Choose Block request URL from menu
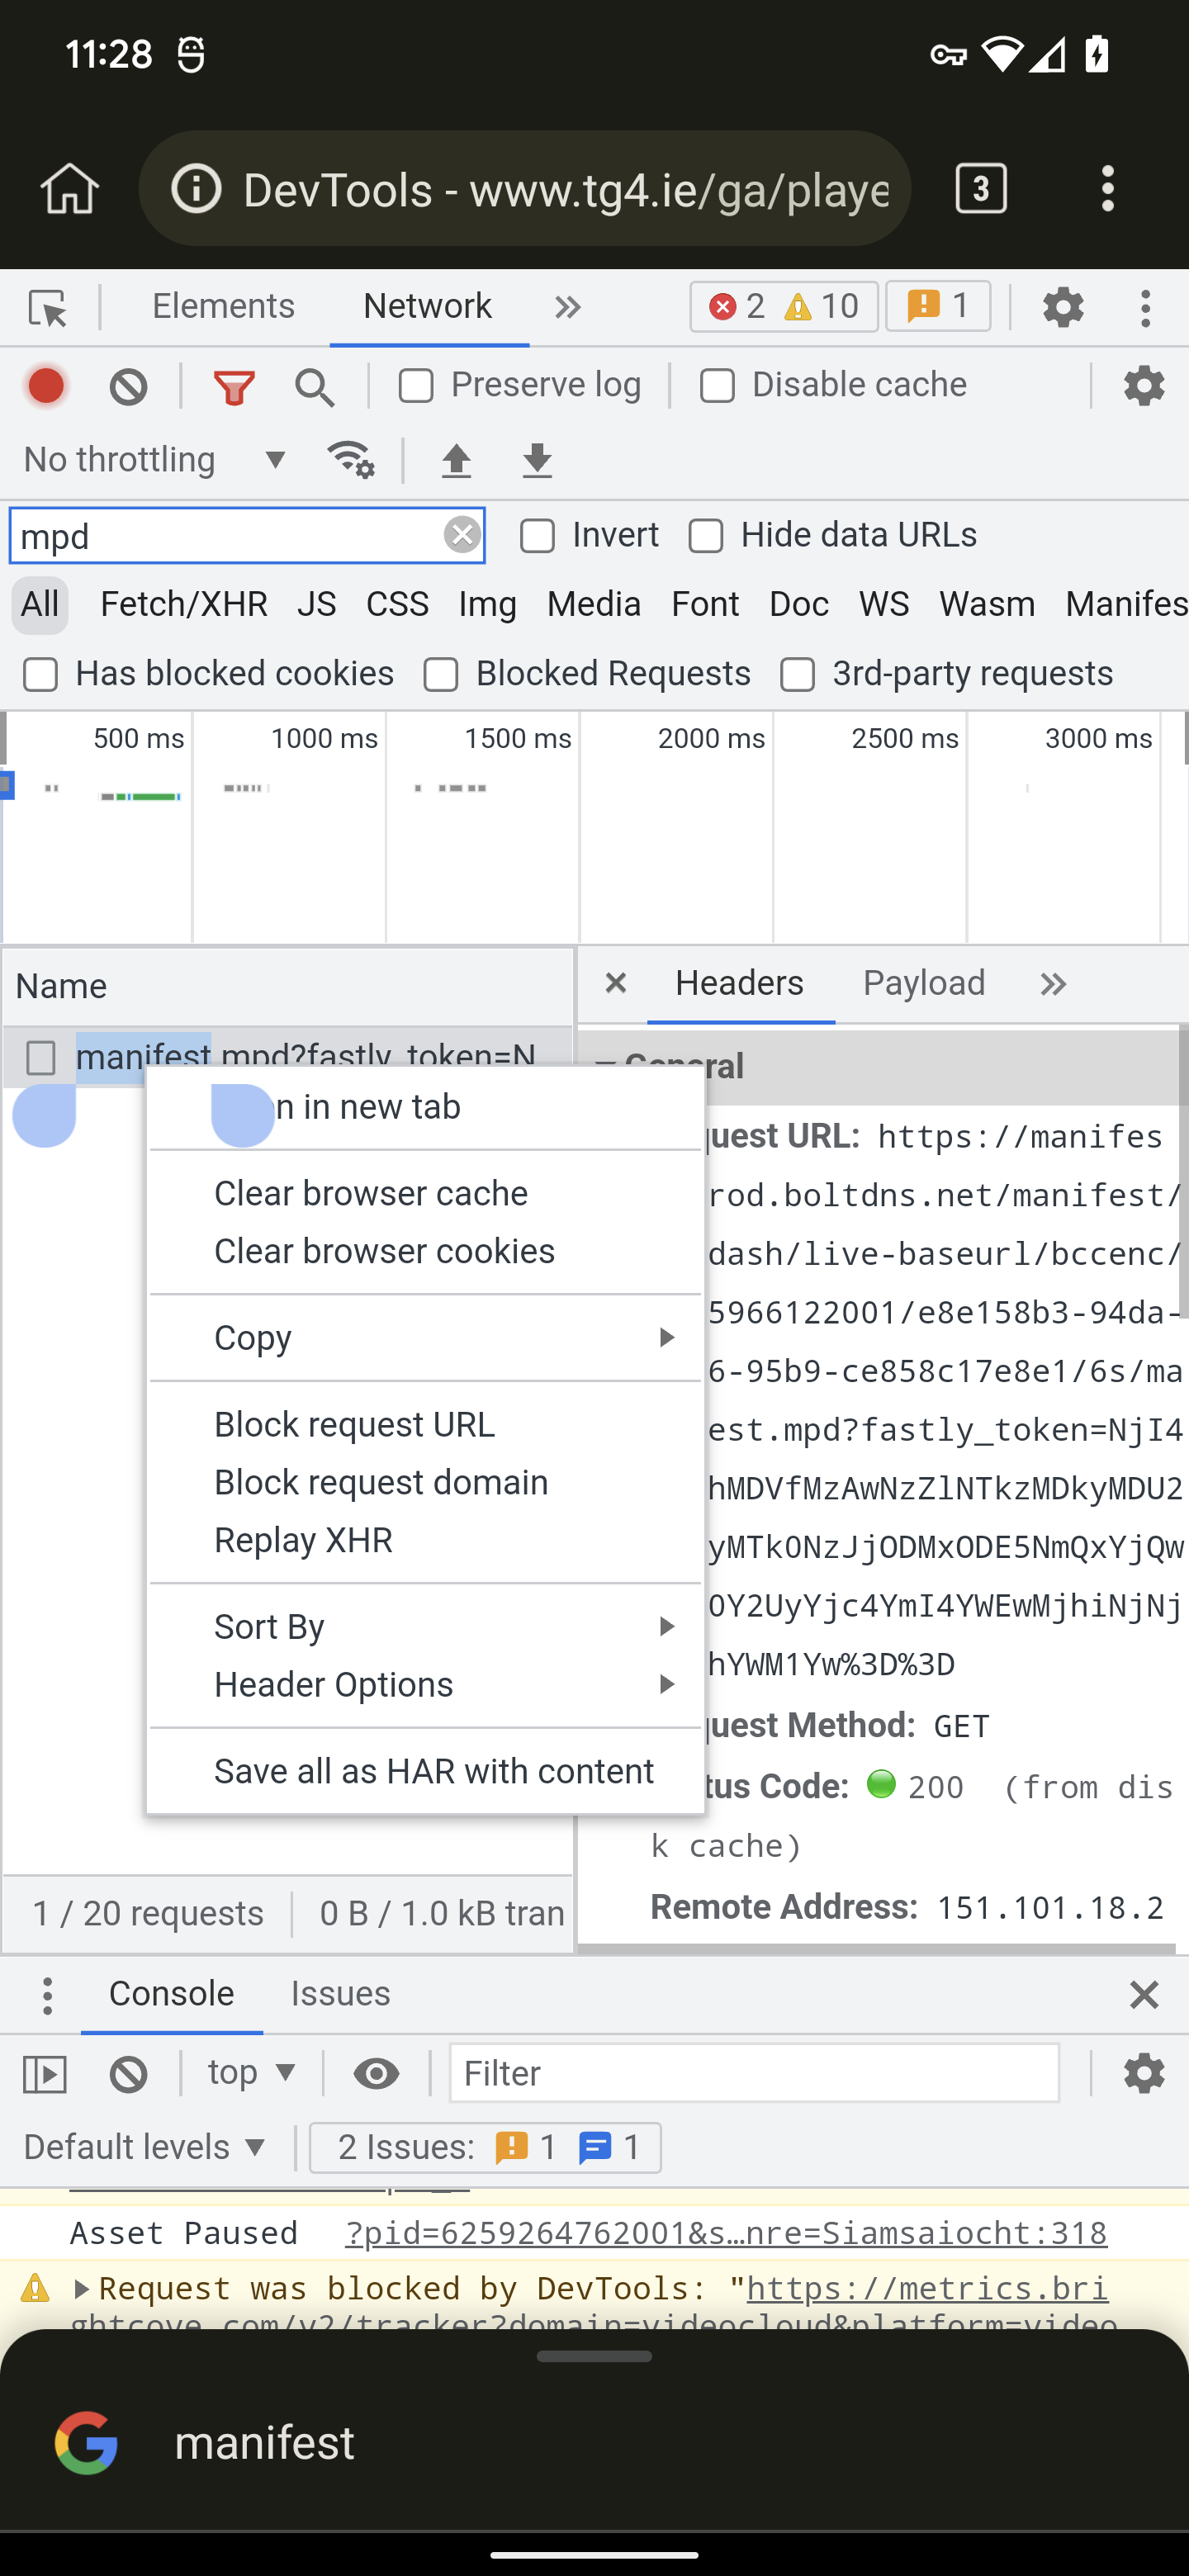This screenshot has height=2576, width=1189. [x=354, y=1424]
